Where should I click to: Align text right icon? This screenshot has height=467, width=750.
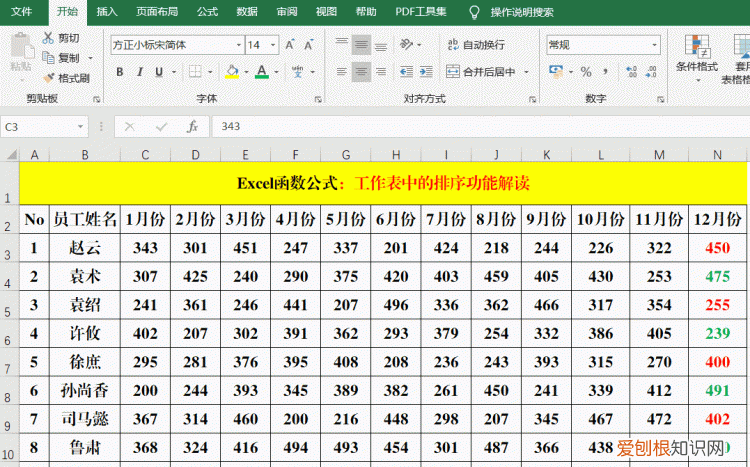click(381, 72)
